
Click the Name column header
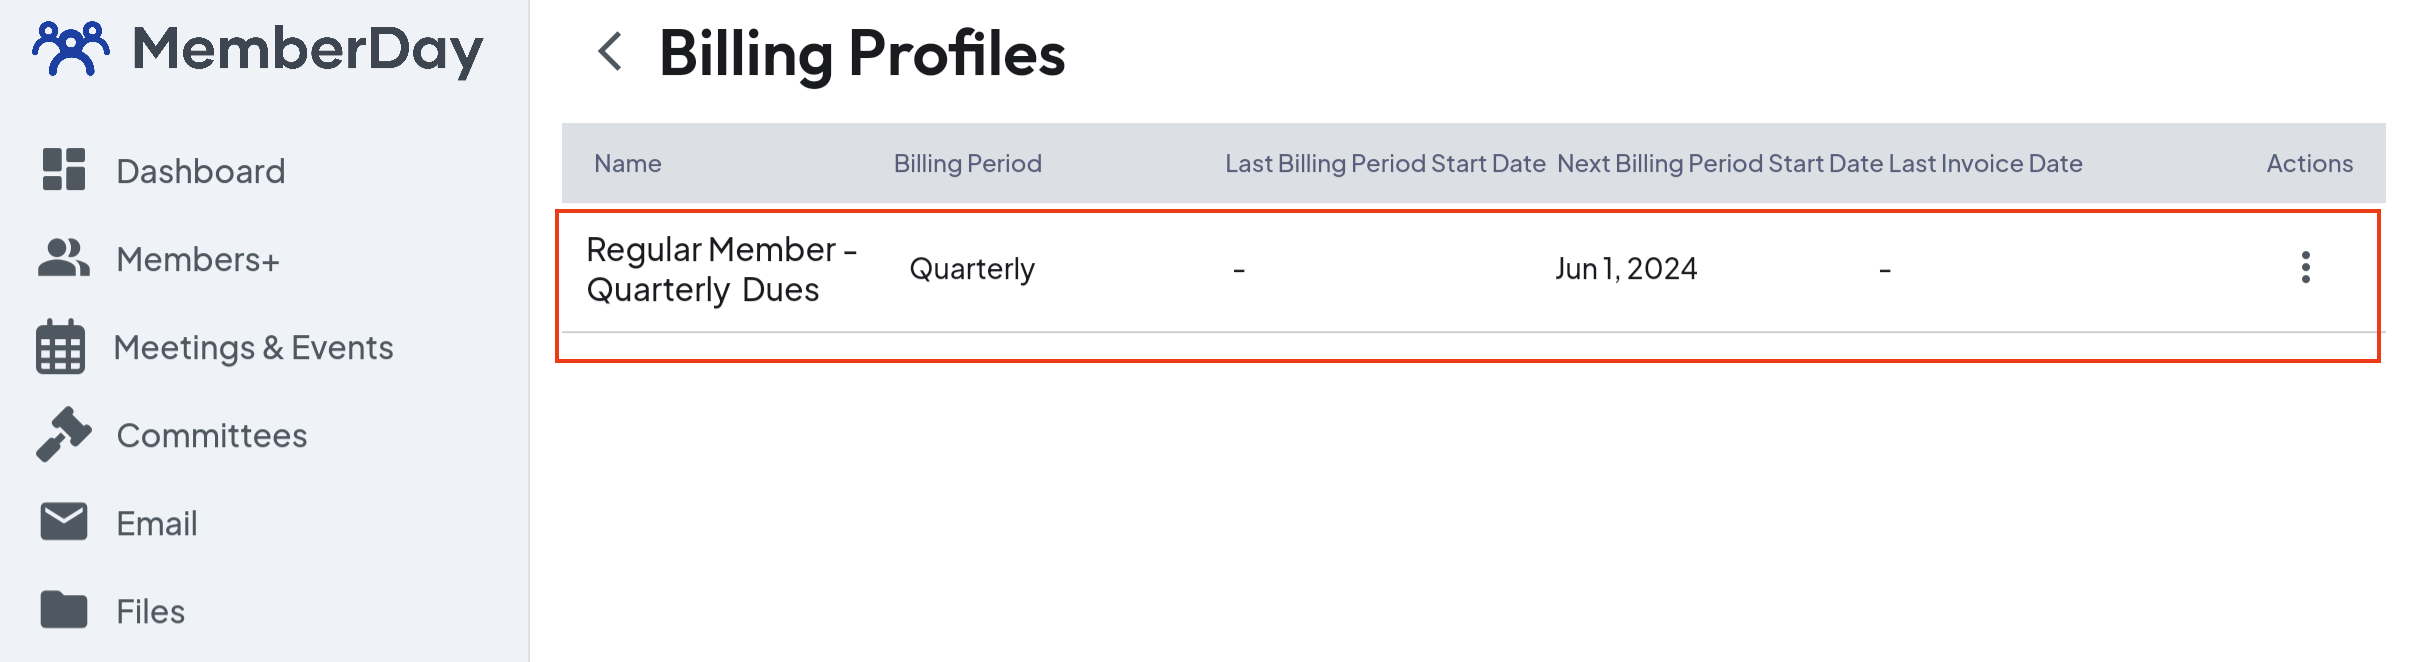[627, 163]
